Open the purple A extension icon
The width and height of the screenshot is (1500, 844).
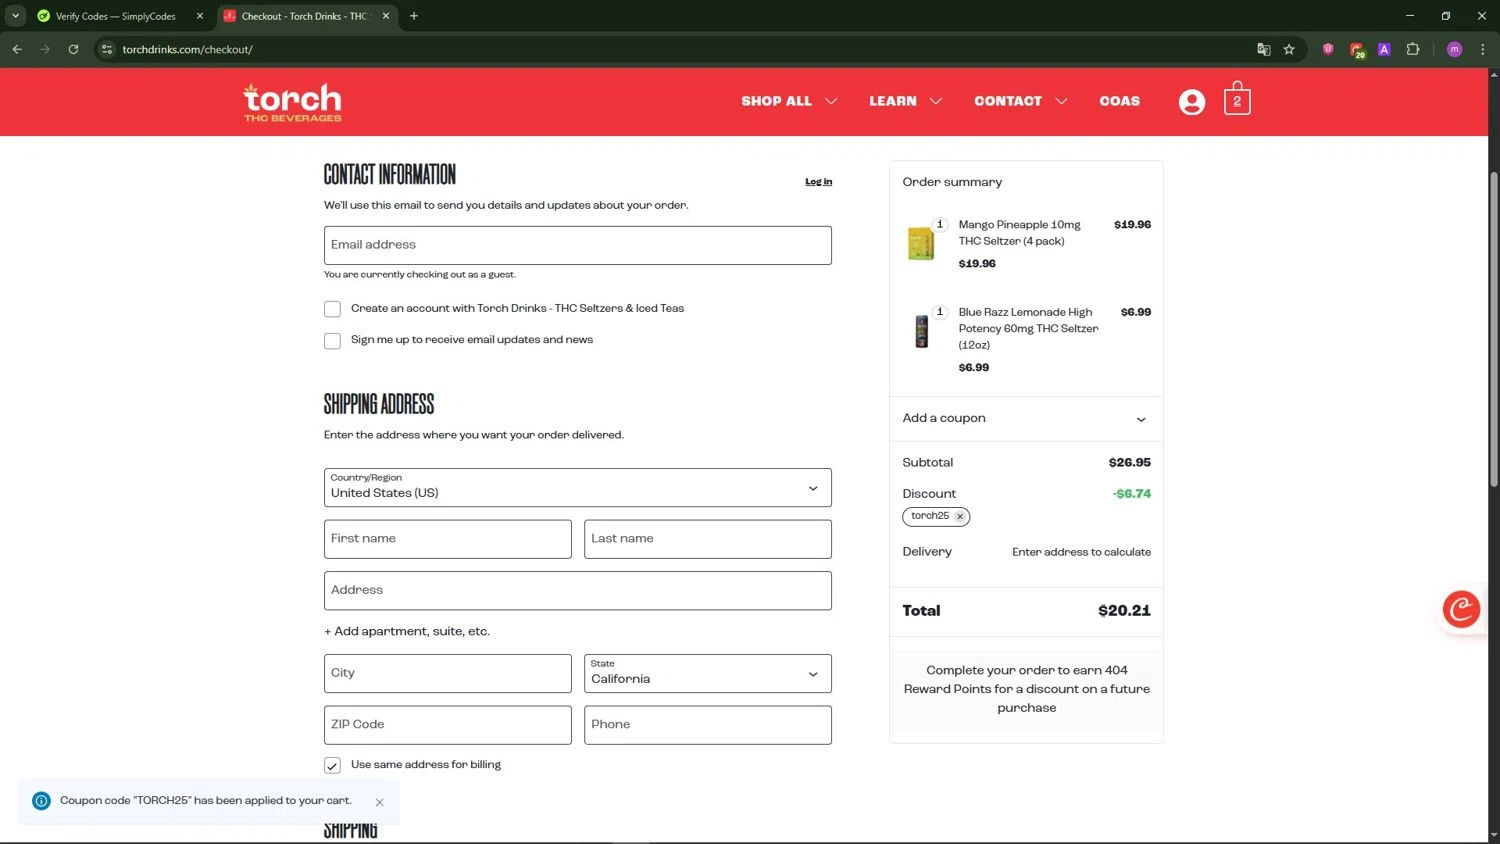click(x=1384, y=49)
